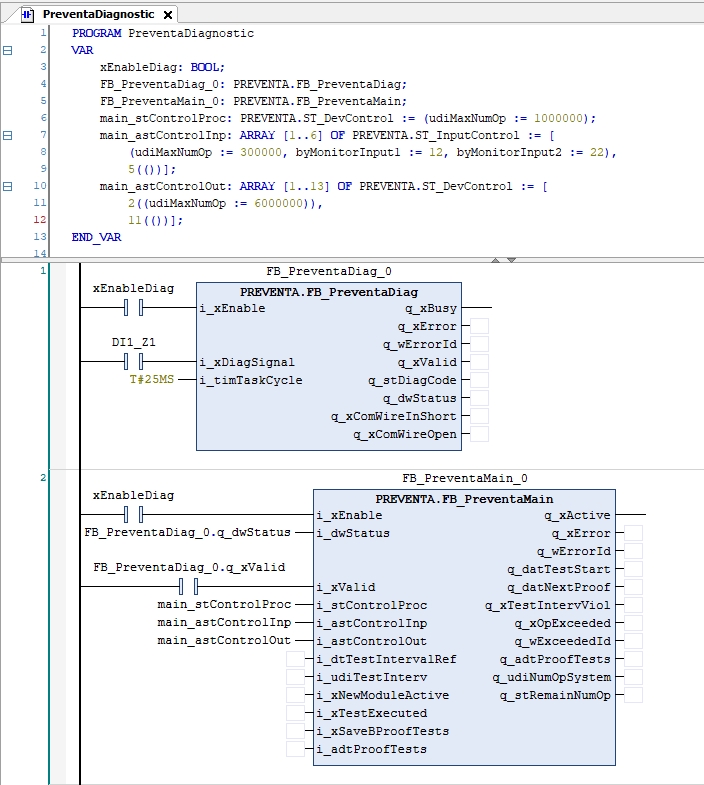This screenshot has height=785, width=704.
Task: Click the empty box at i_xSaveBProofTests input
Action: 295,731
